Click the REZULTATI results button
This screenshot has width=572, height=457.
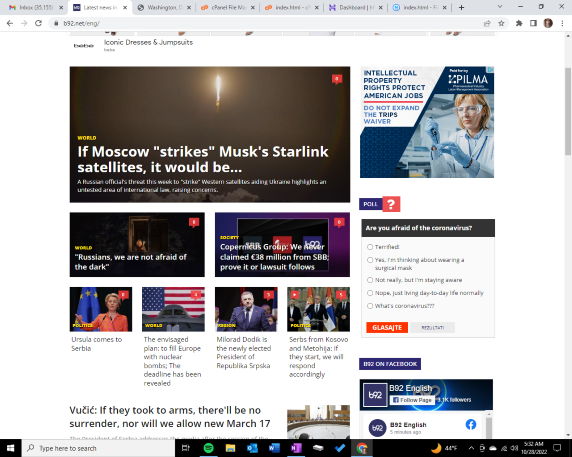[432, 328]
